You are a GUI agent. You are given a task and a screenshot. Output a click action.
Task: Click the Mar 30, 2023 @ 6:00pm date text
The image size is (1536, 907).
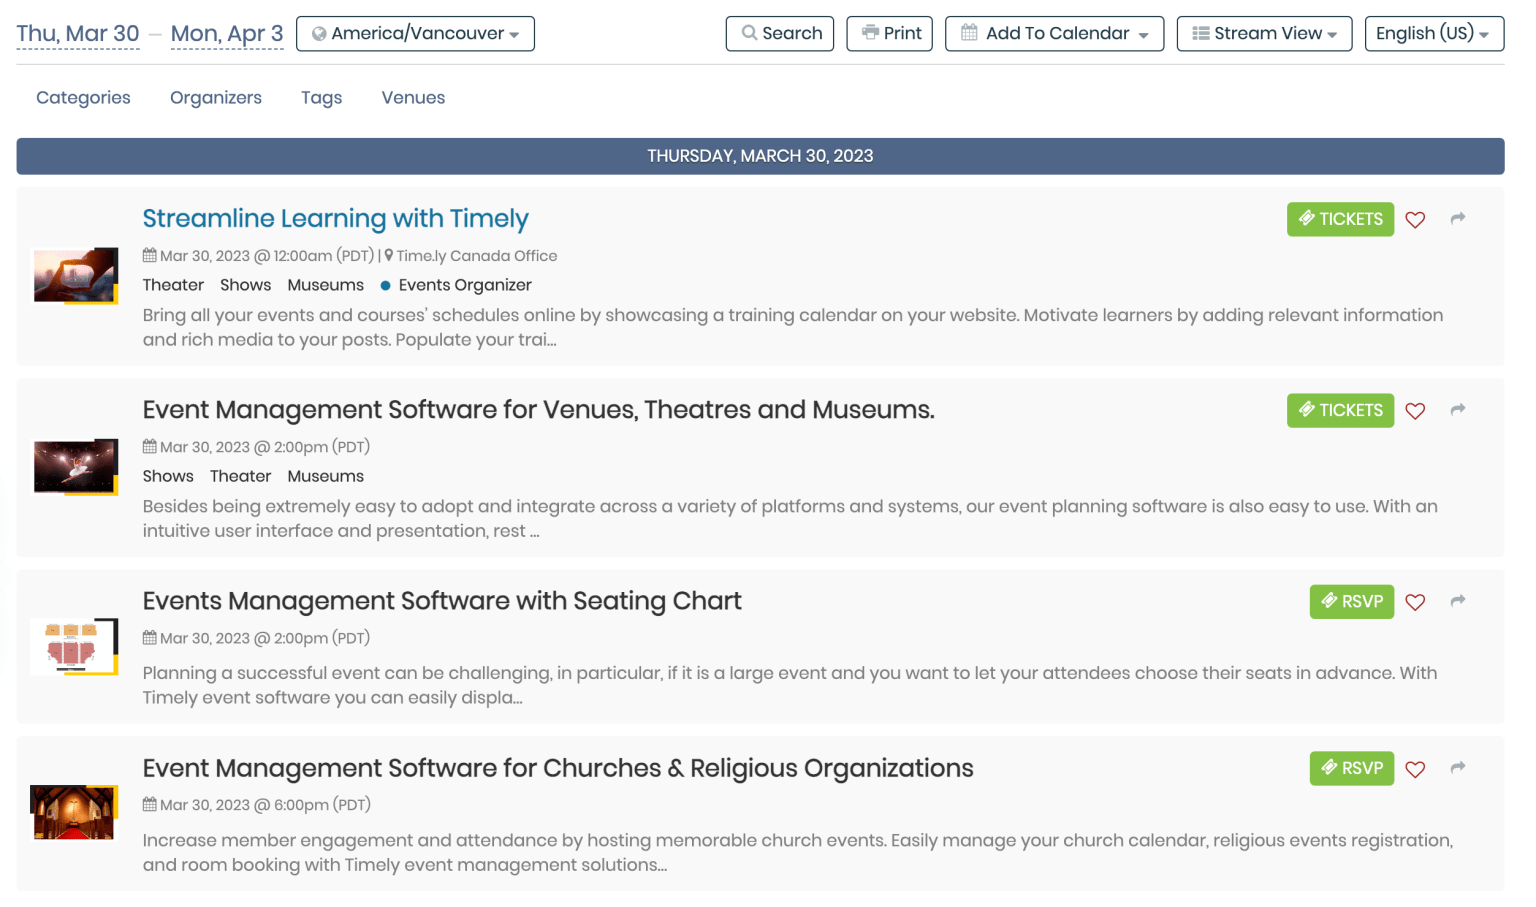265,805
